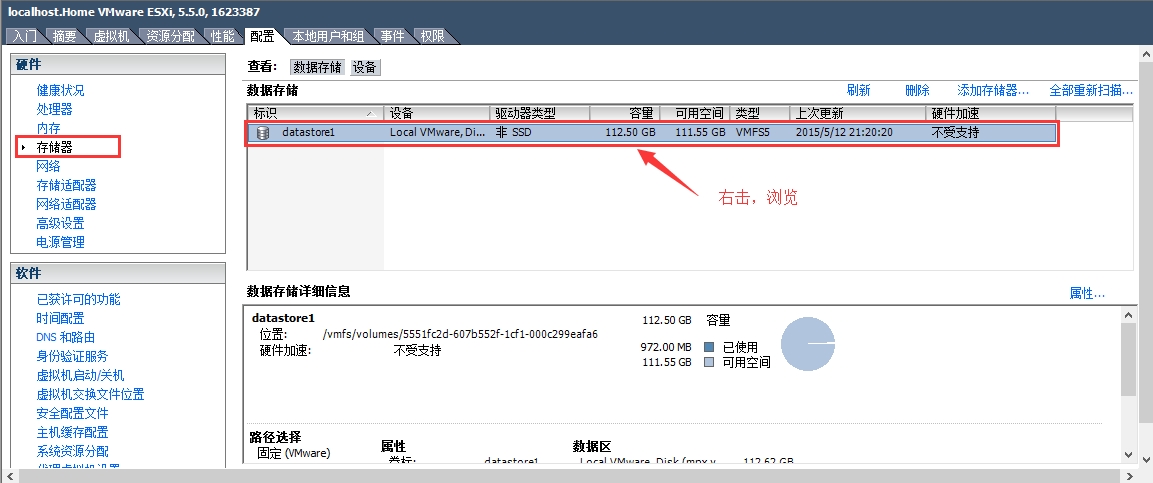Open 网络 hardware settings
1153x483 pixels.
[x=49, y=166]
